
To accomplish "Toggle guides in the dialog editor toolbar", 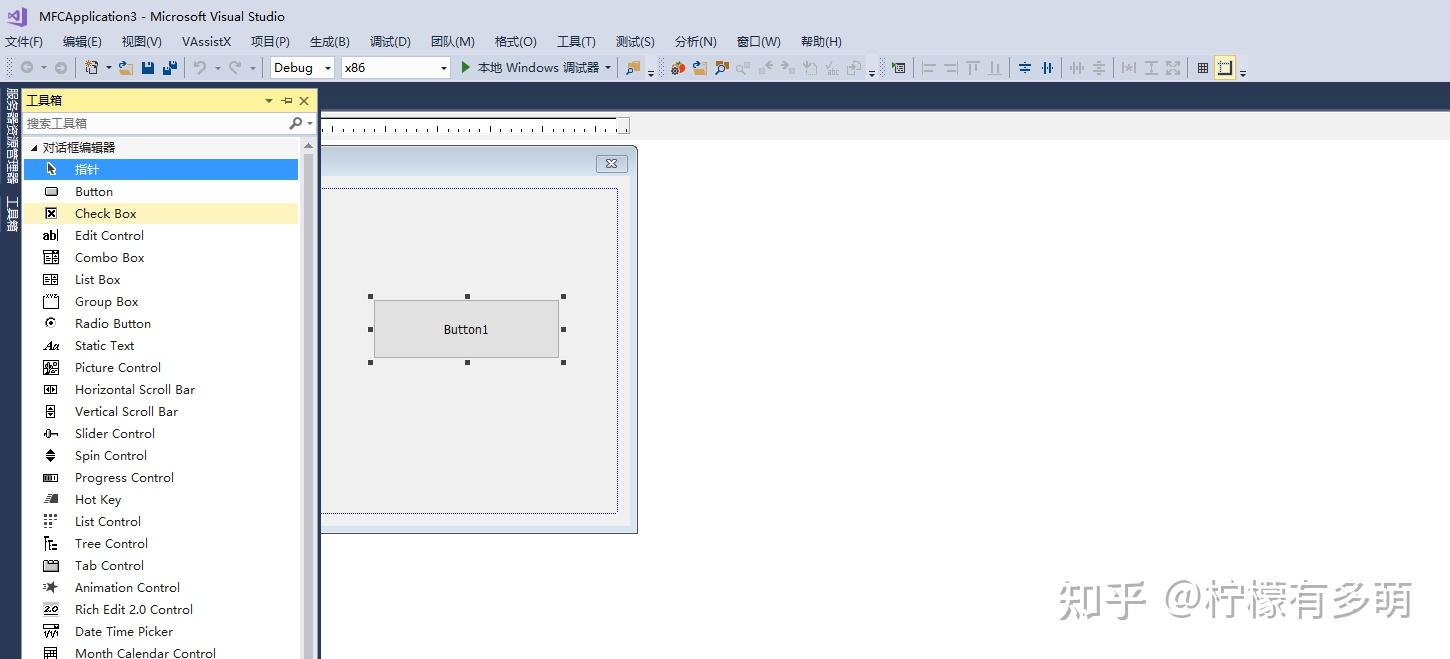I will tap(1224, 67).
